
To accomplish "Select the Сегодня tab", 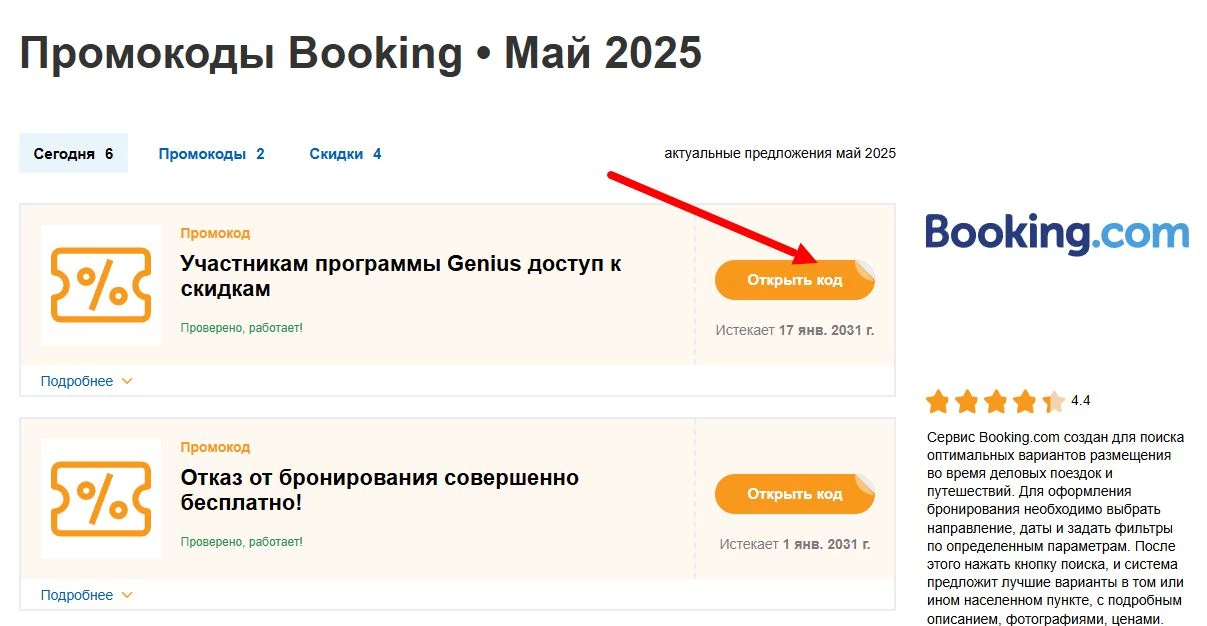I will (x=73, y=153).
